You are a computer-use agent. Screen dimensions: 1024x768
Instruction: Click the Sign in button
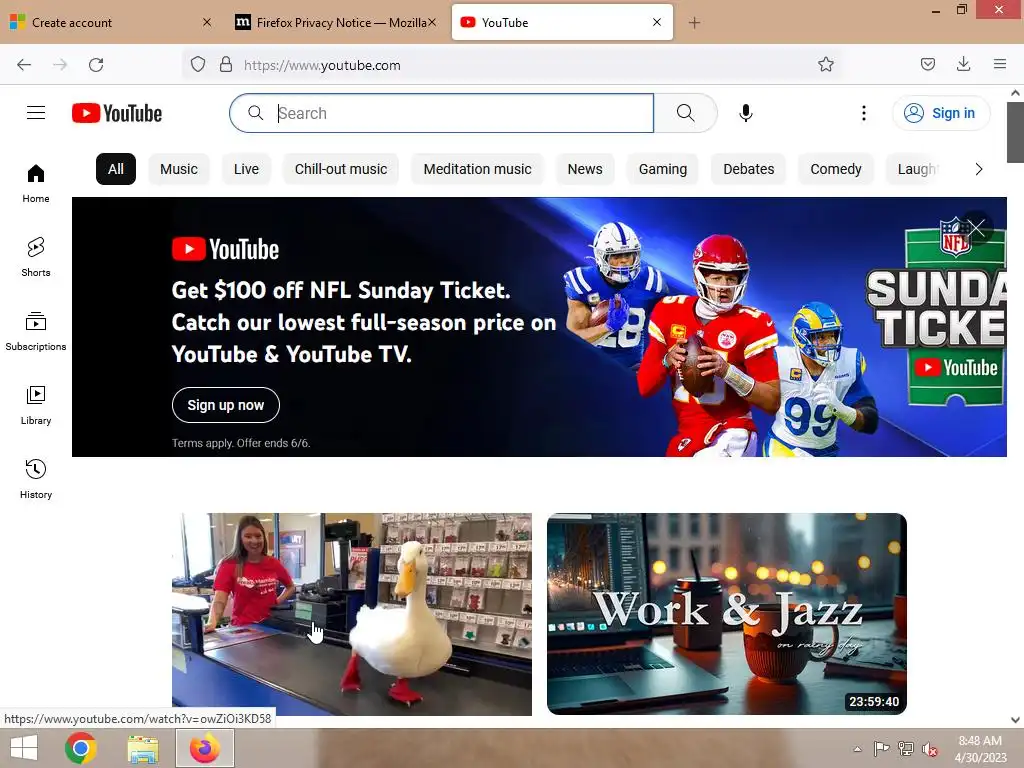(941, 113)
